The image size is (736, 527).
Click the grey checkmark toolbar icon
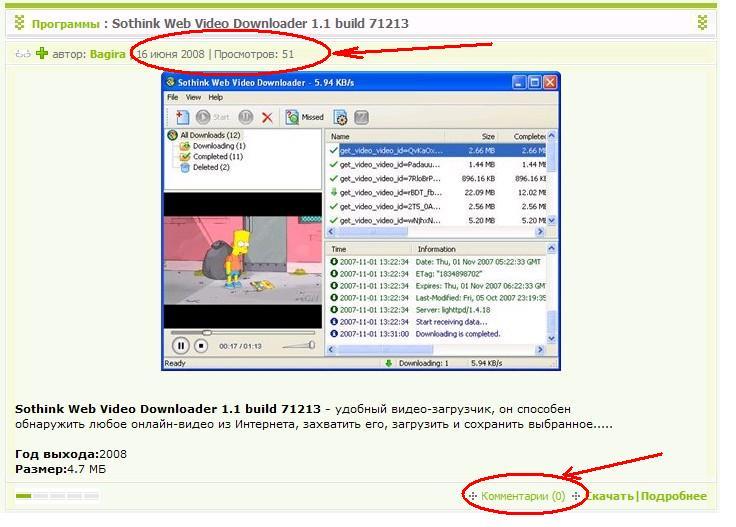pyautogui.click(x=361, y=117)
